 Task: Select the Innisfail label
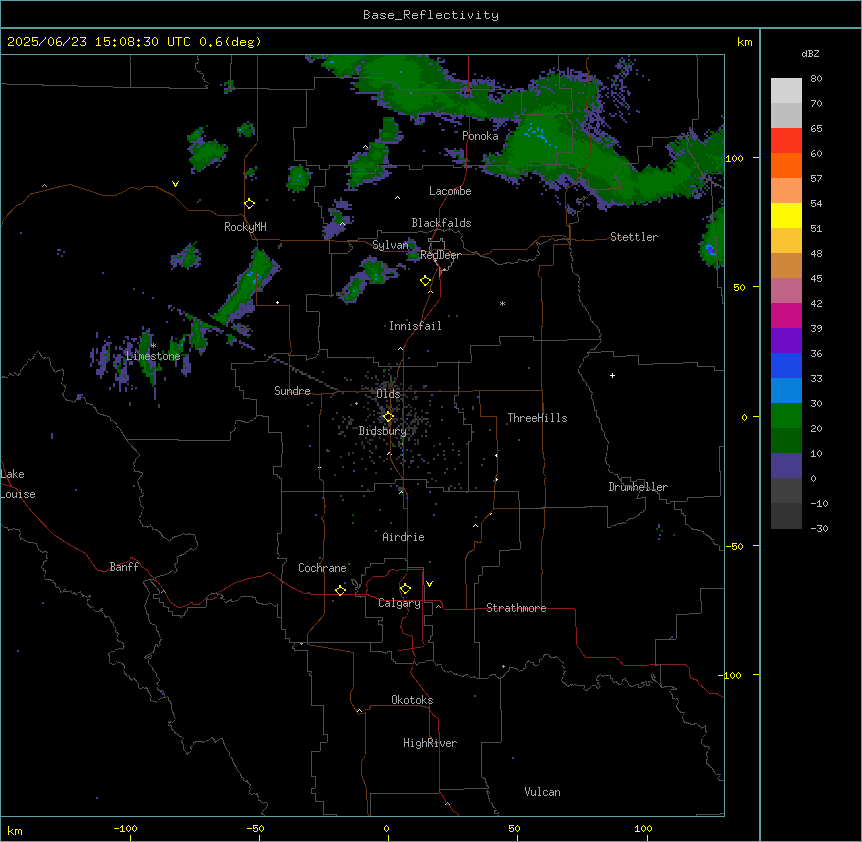(415, 326)
